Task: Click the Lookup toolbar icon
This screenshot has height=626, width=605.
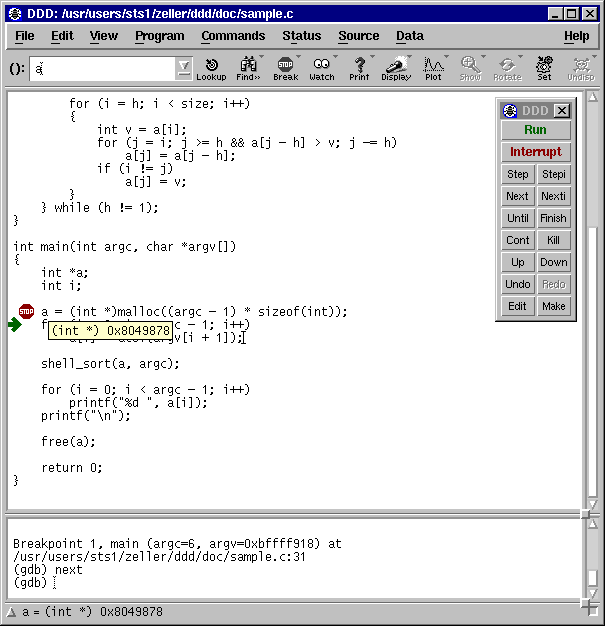Action: tap(211, 69)
